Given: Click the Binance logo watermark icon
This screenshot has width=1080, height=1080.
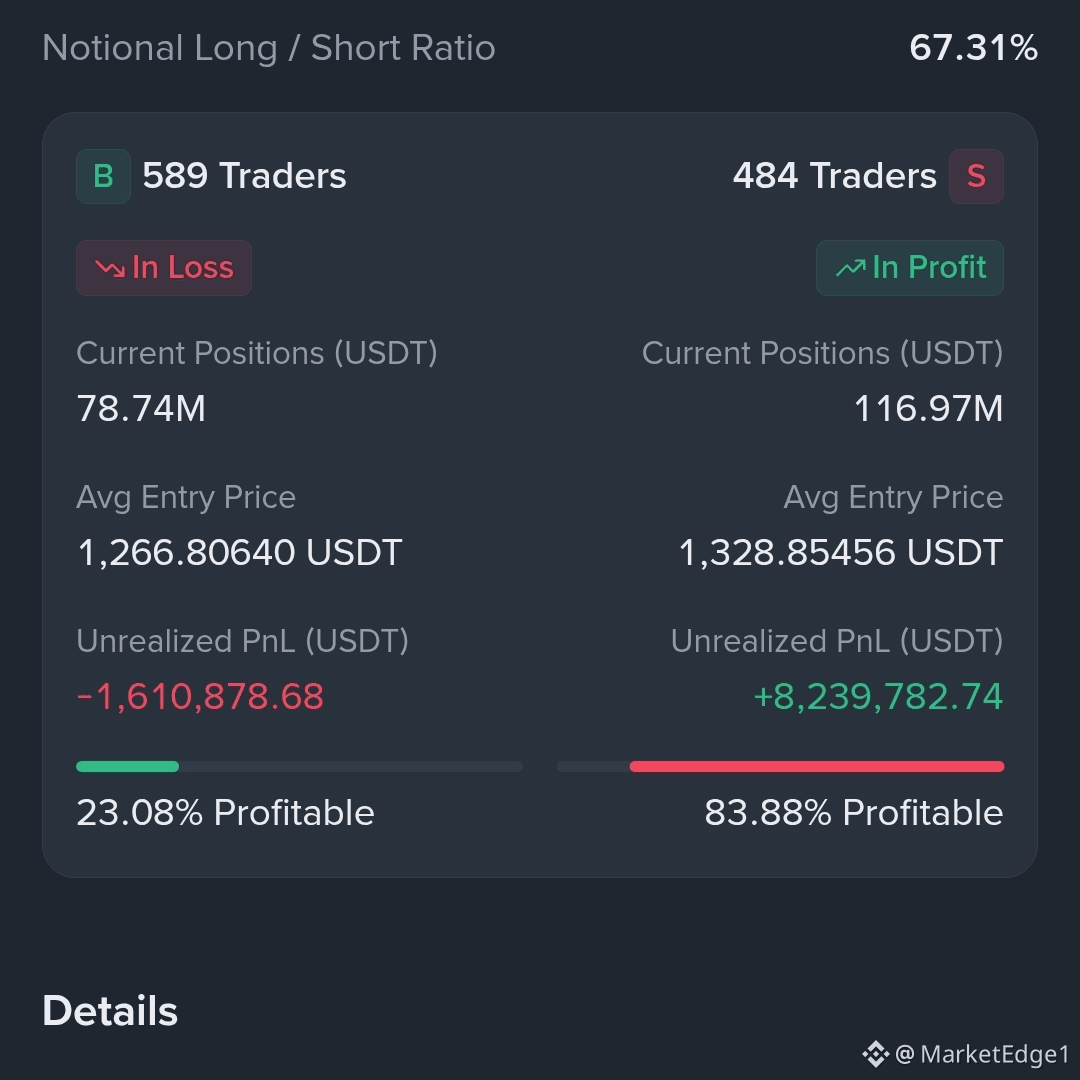Looking at the screenshot, I should click(876, 1054).
